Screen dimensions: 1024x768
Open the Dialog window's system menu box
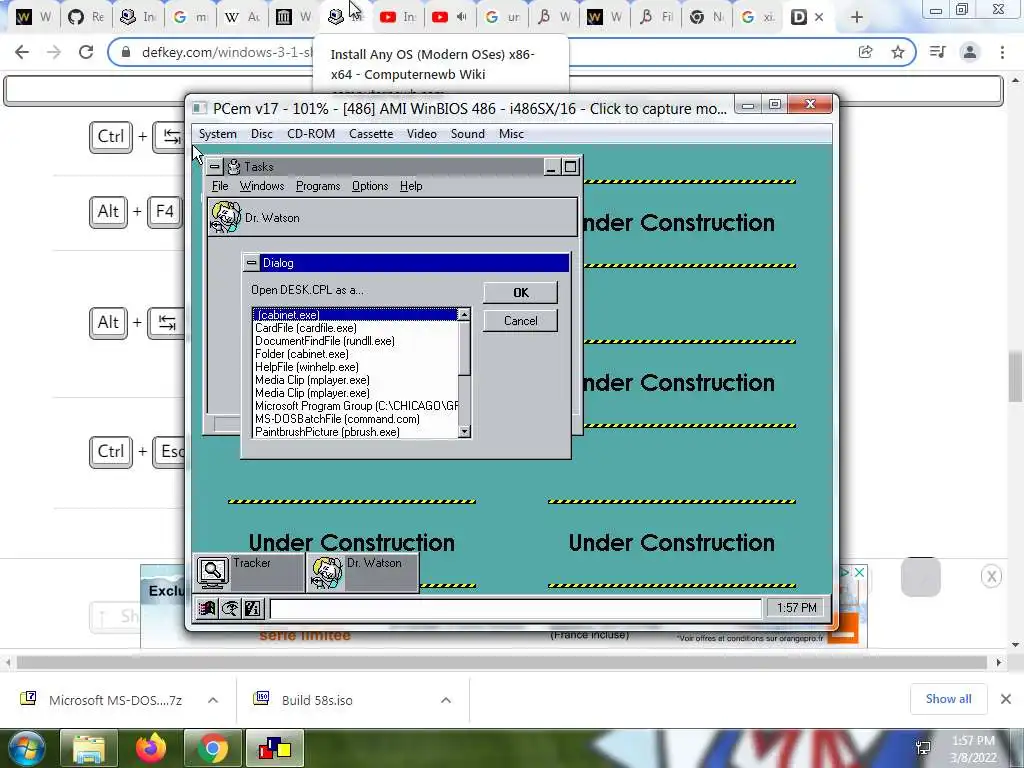point(251,263)
